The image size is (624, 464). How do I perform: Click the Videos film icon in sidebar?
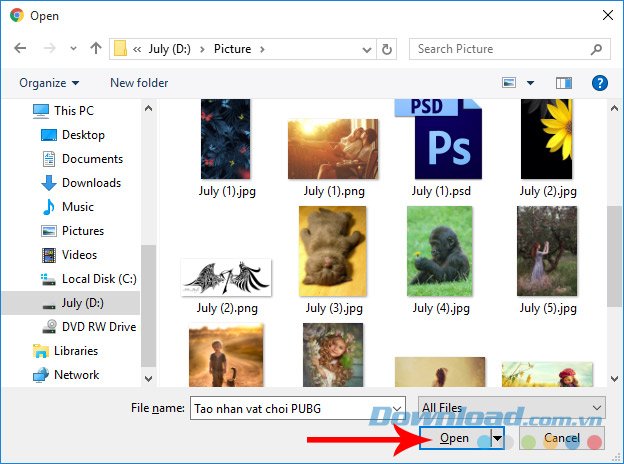pos(49,255)
